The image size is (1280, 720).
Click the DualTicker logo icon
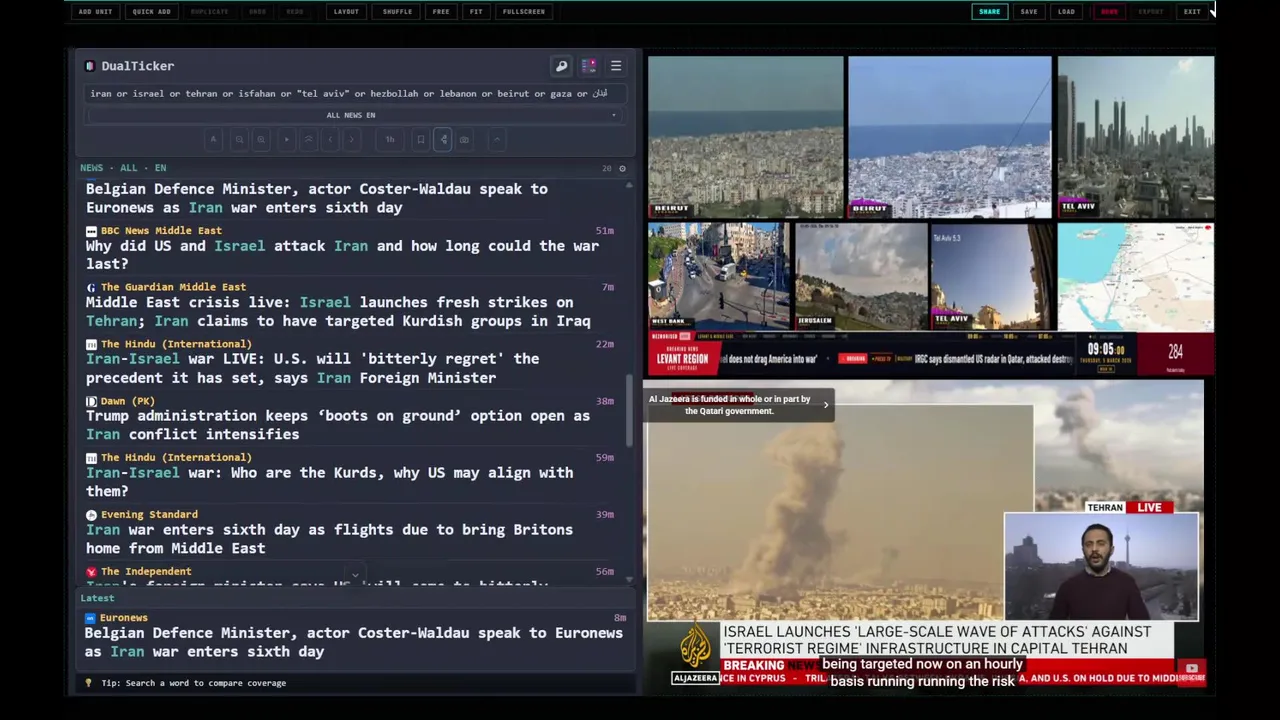click(90, 66)
